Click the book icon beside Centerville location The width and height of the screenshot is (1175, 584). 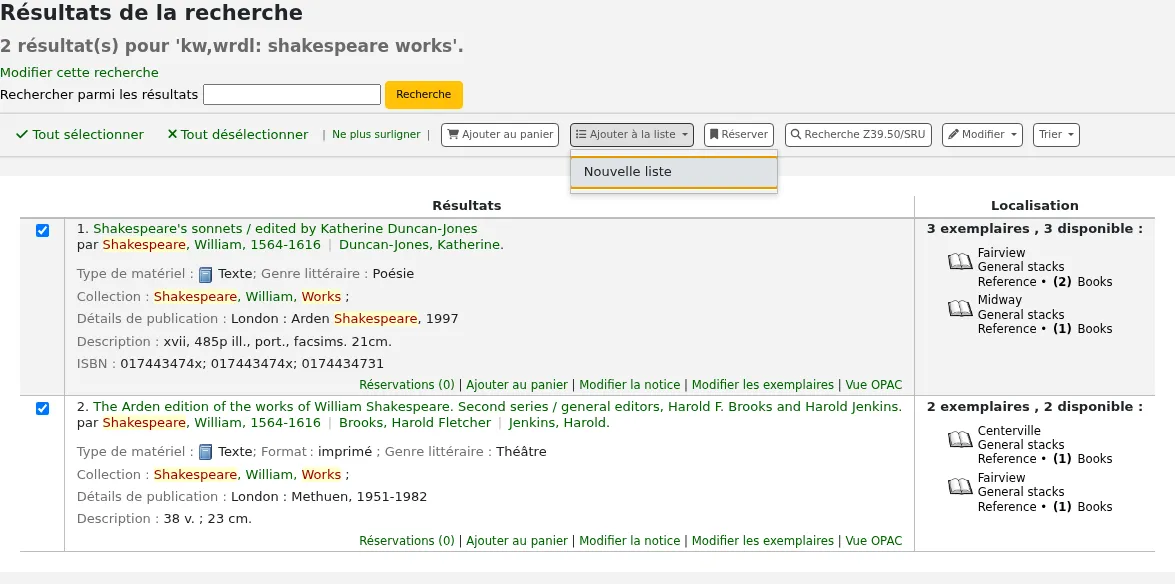click(960, 439)
